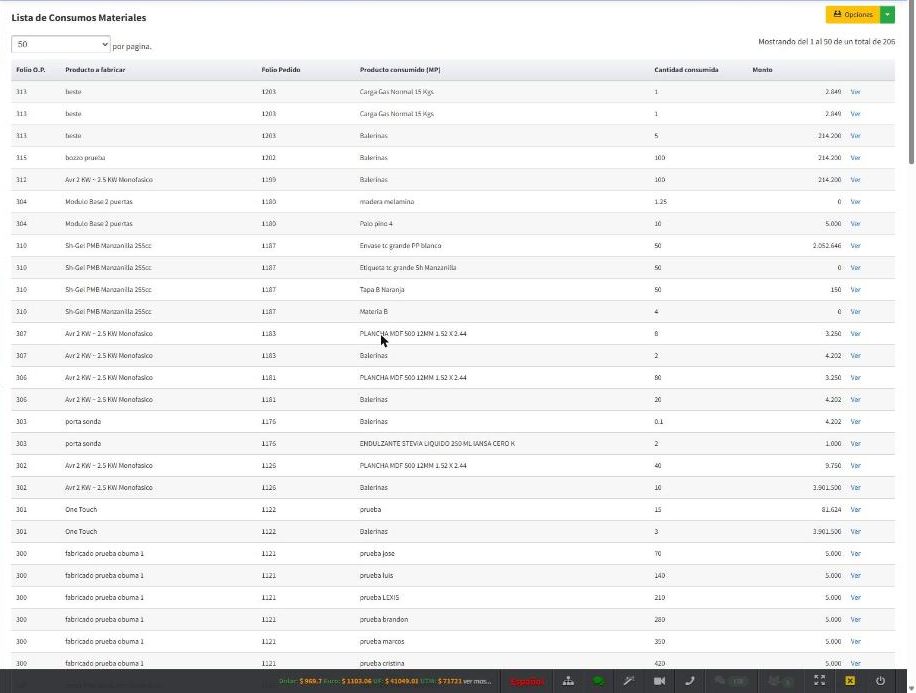Open 'Ver' for the prueba LEXIS row
The width and height of the screenshot is (916, 693).
point(855,598)
